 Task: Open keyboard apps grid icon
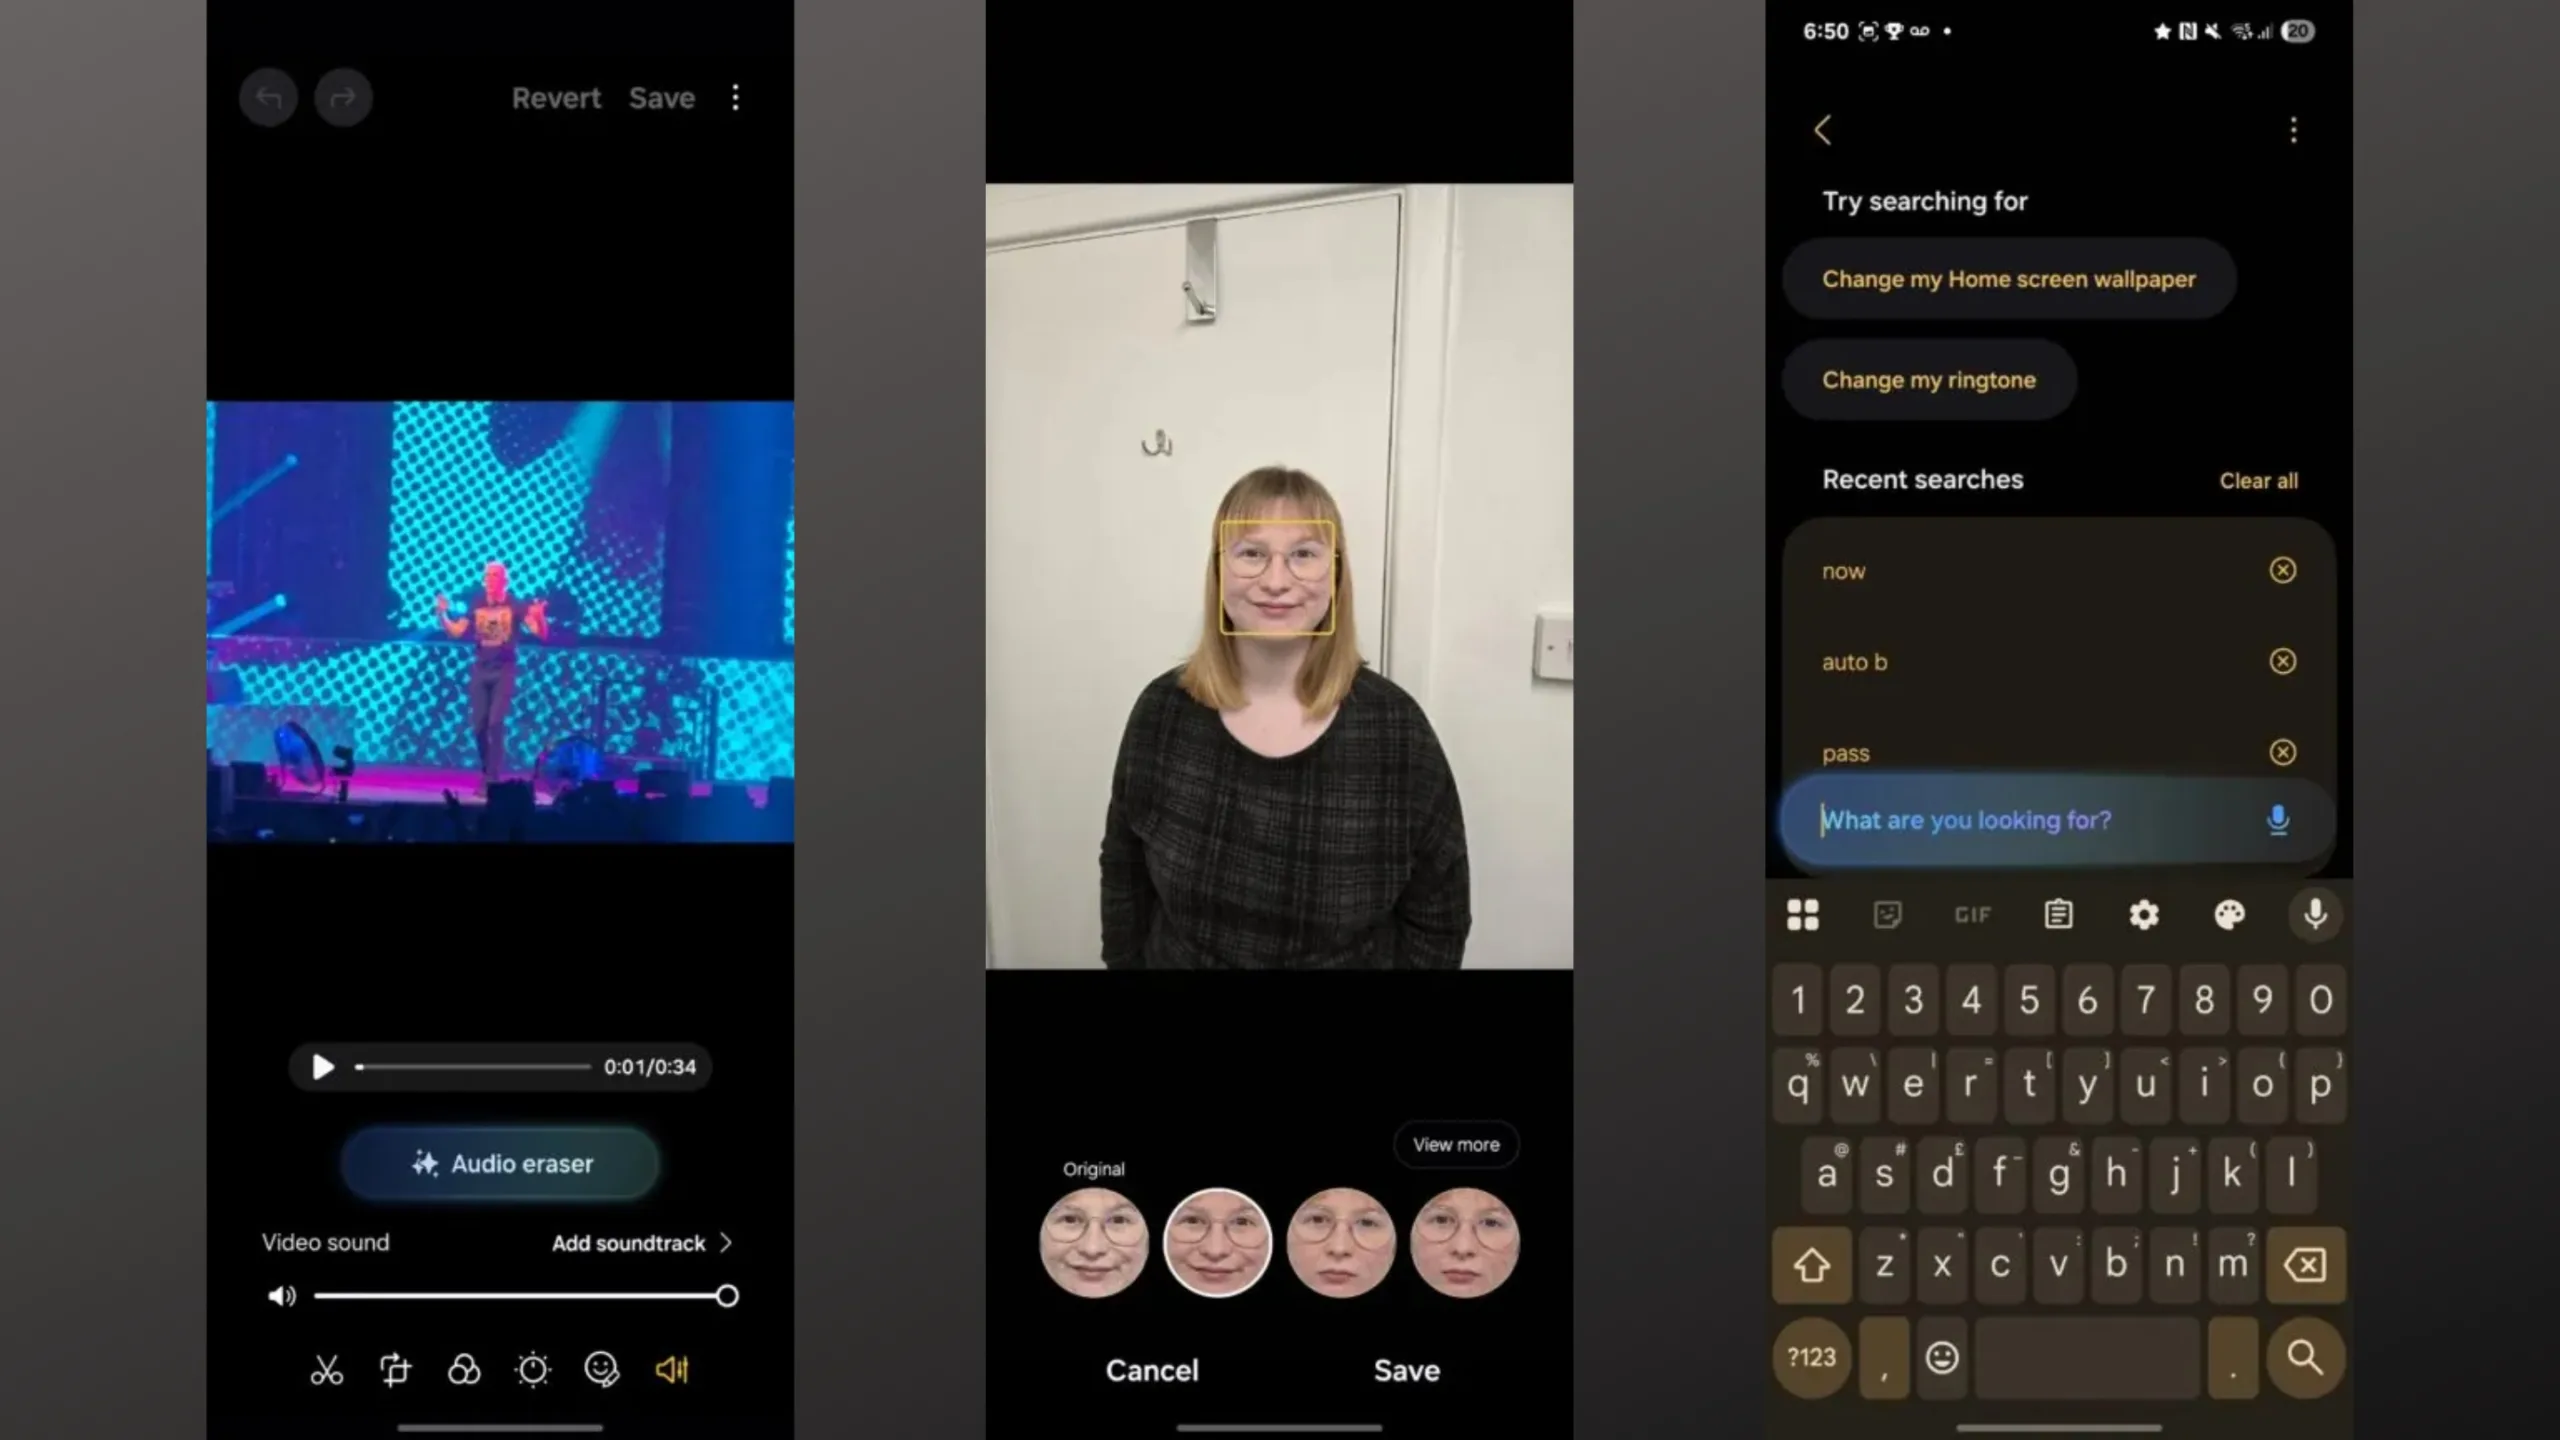click(1803, 915)
